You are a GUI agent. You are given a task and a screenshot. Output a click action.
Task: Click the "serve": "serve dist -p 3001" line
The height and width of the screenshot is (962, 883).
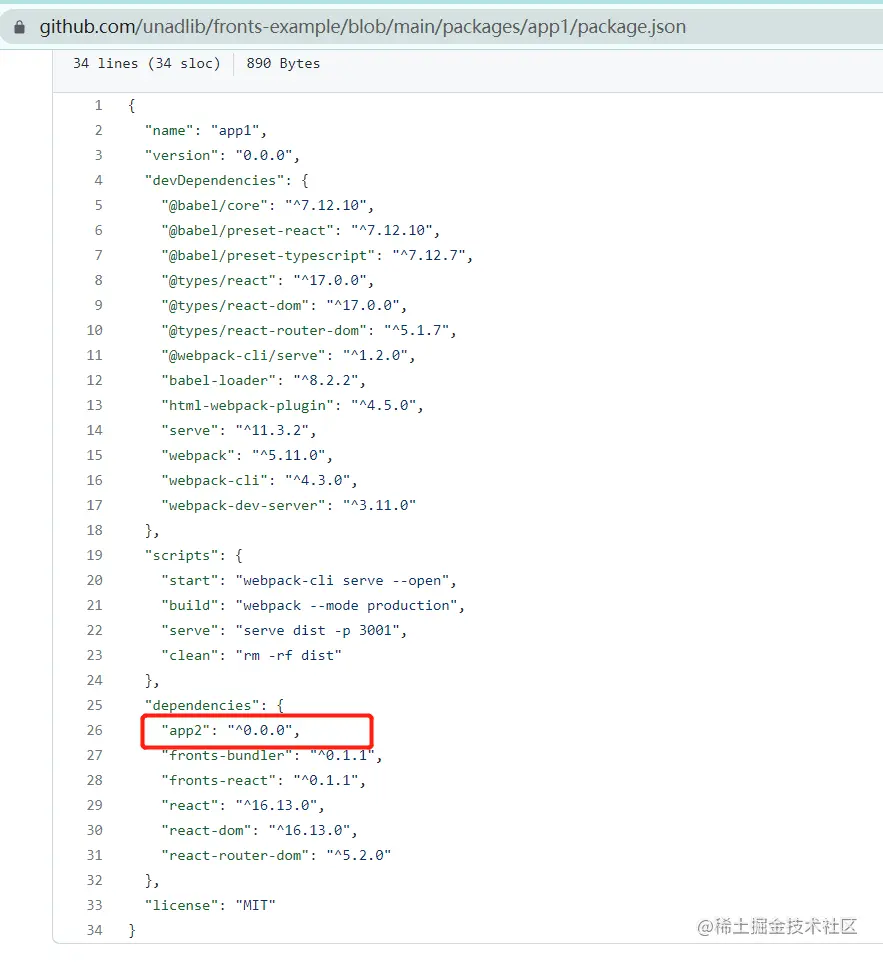pyautogui.click(x=284, y=631)
